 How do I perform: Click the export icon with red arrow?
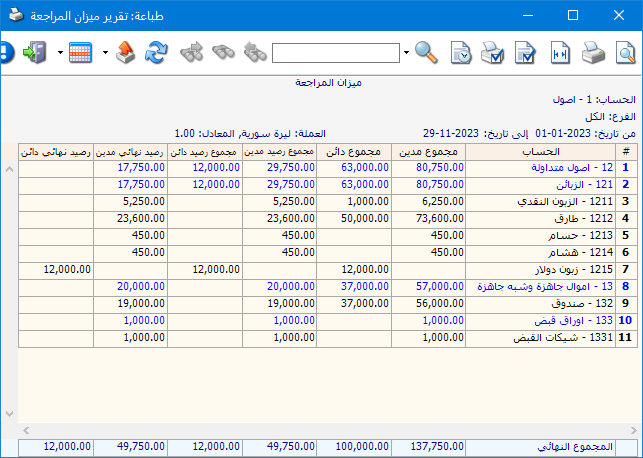click(x=125, y=52)
